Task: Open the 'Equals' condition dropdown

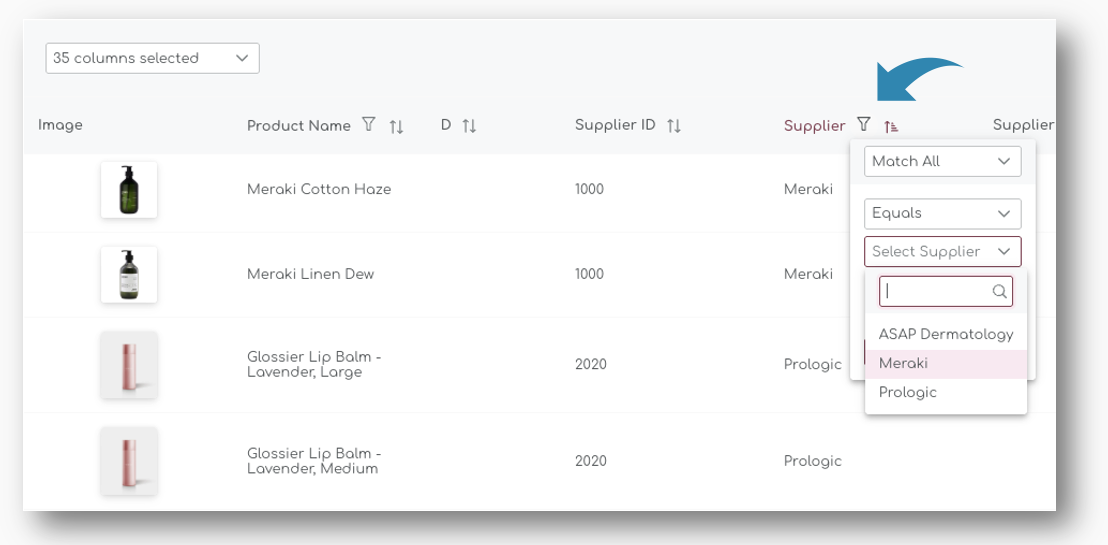Action: 942,213
